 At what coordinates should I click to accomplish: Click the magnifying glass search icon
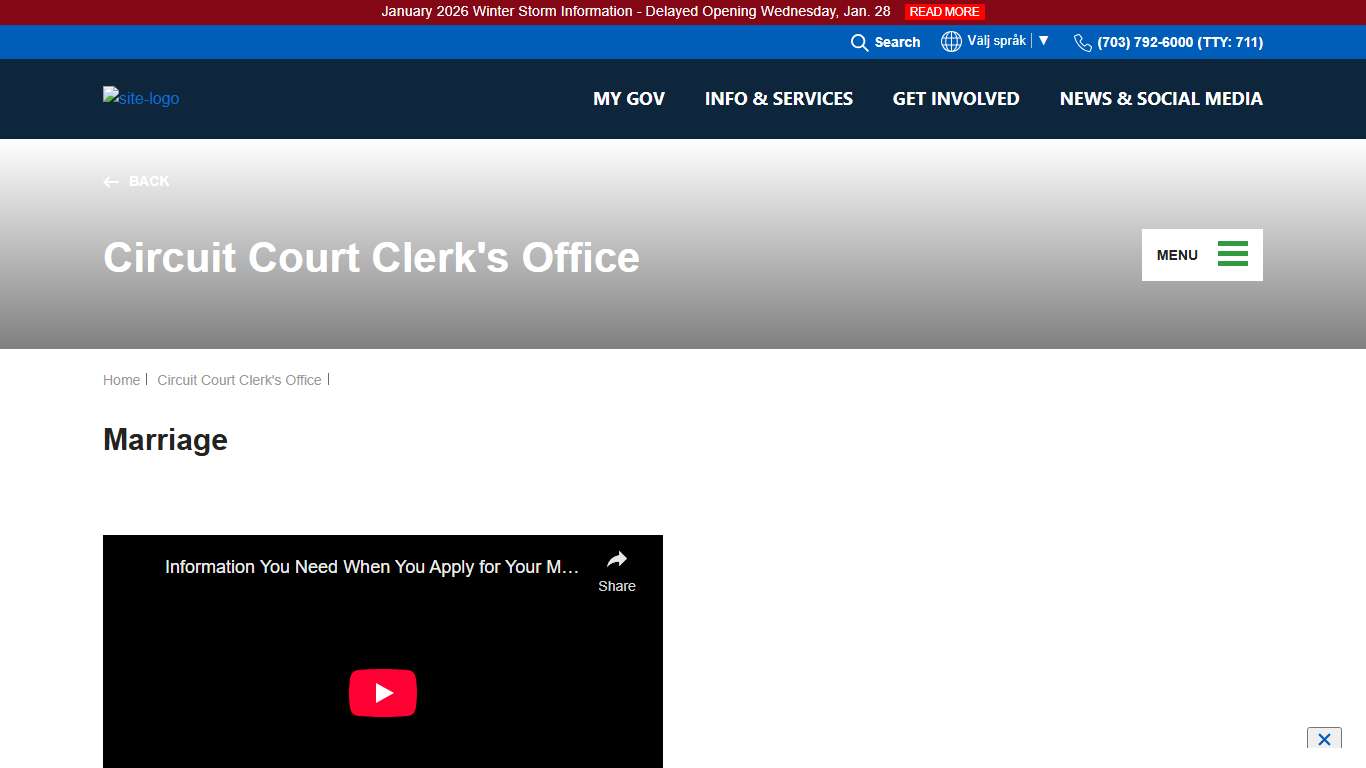[859, 42]
